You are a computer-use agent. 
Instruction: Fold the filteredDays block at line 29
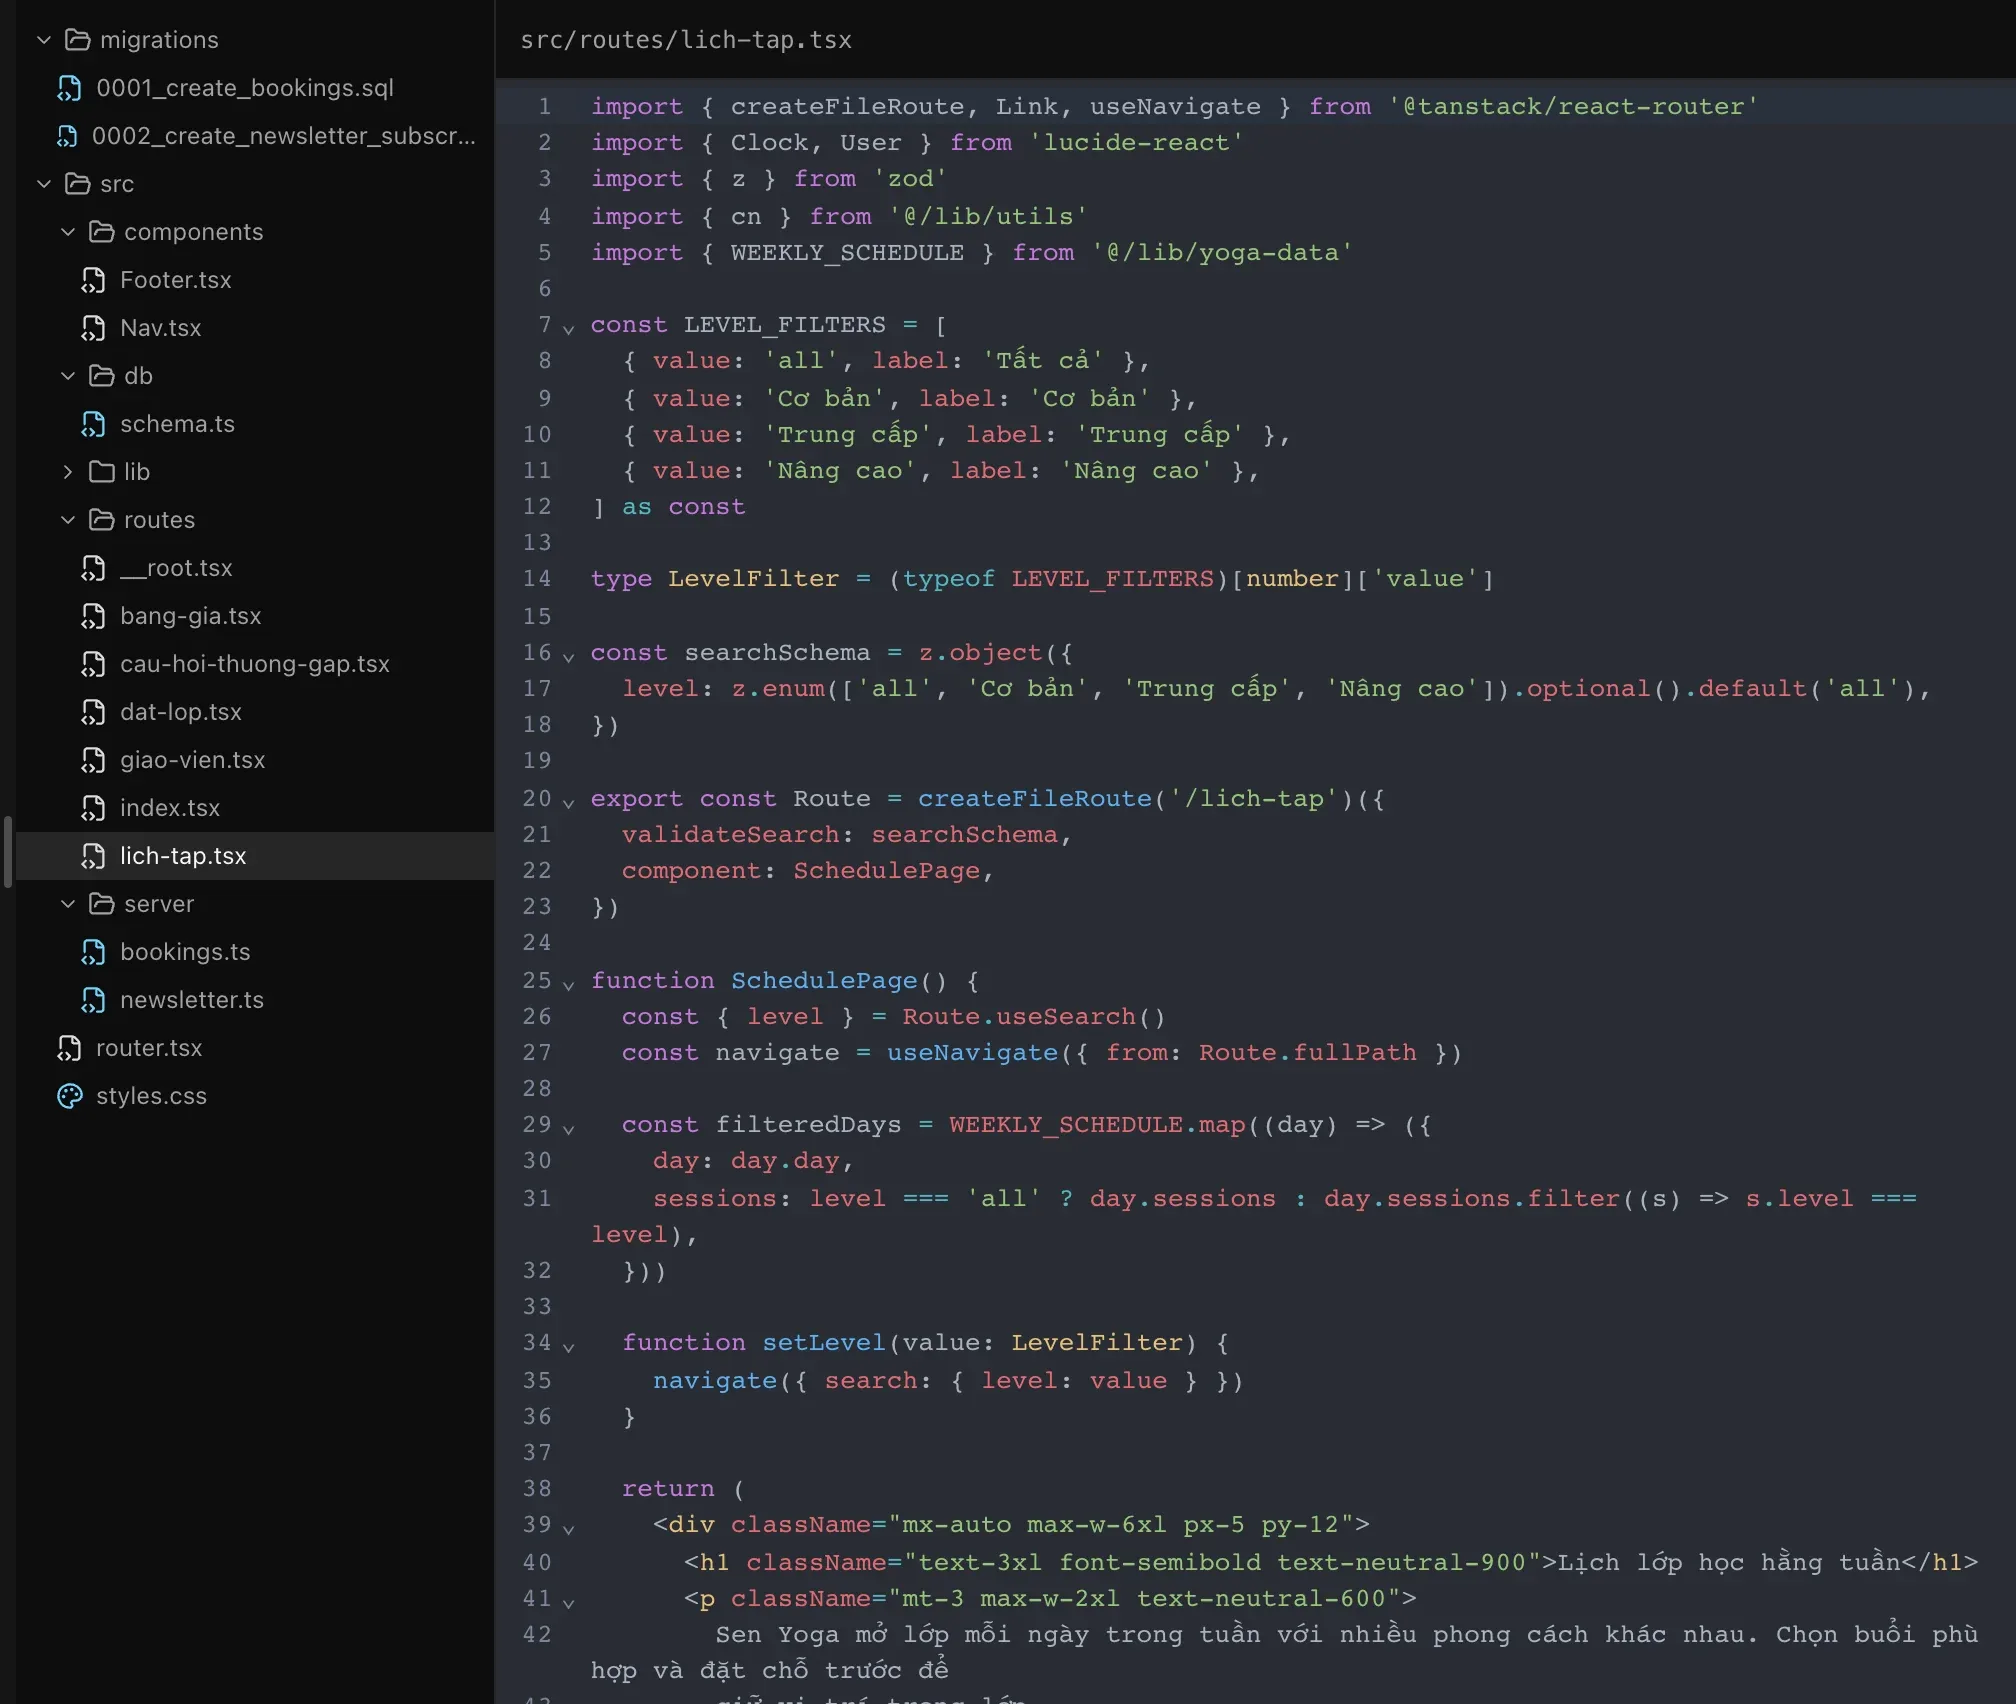568,1128
